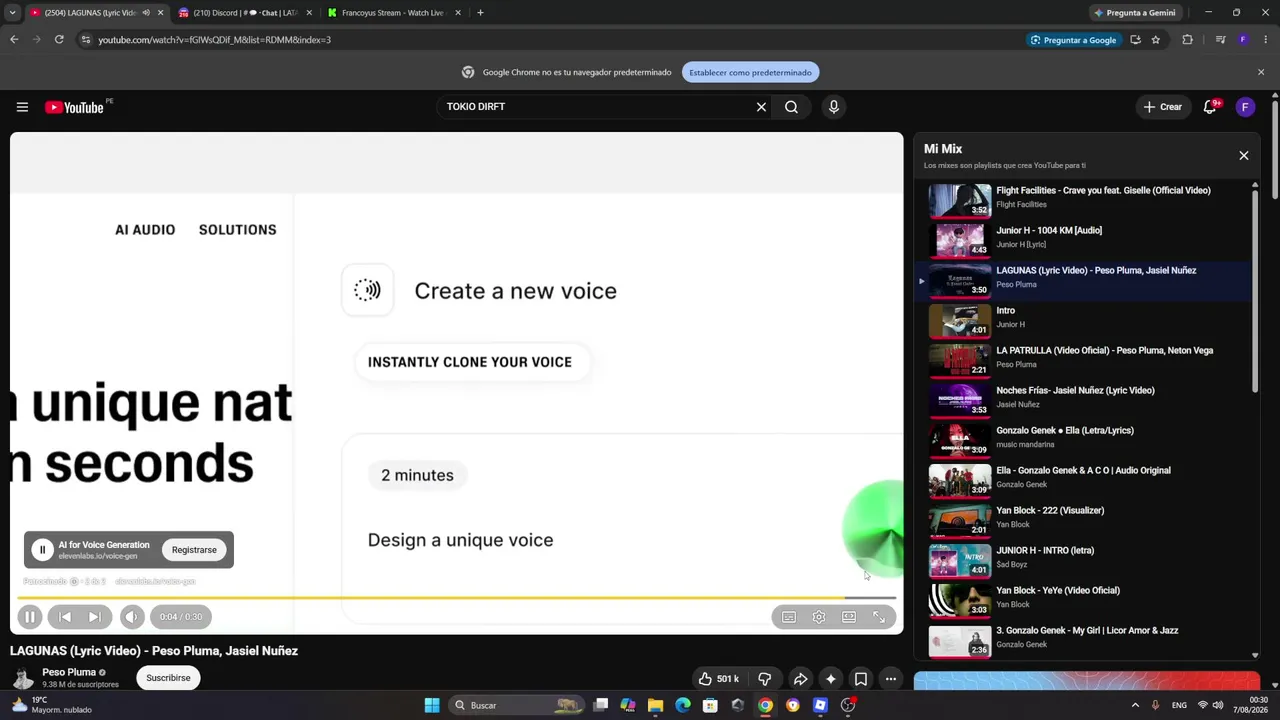Open the taskbar volume control
Viewport: 1280px width, 720px height.
click(x=1218, y=705)
